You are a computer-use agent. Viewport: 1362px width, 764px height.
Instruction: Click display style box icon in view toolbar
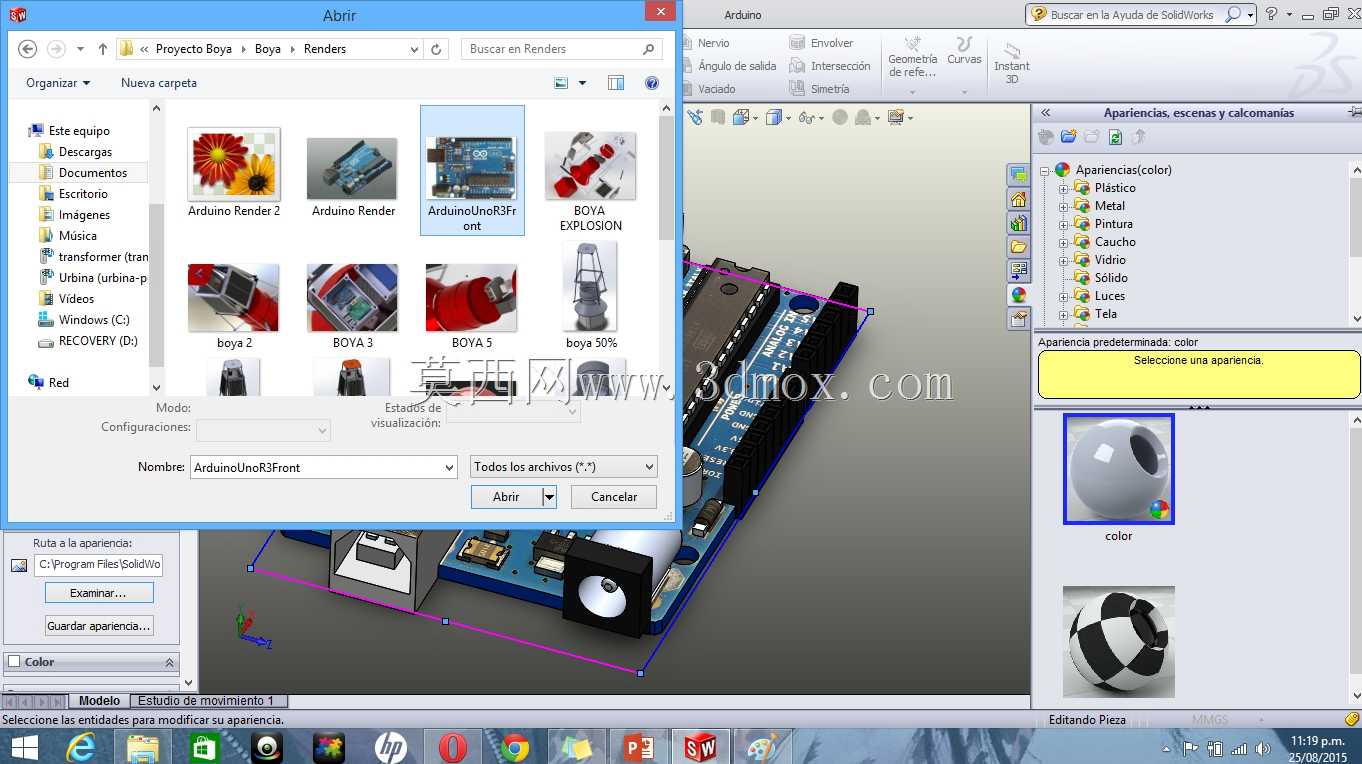click(x=773, y=118)
